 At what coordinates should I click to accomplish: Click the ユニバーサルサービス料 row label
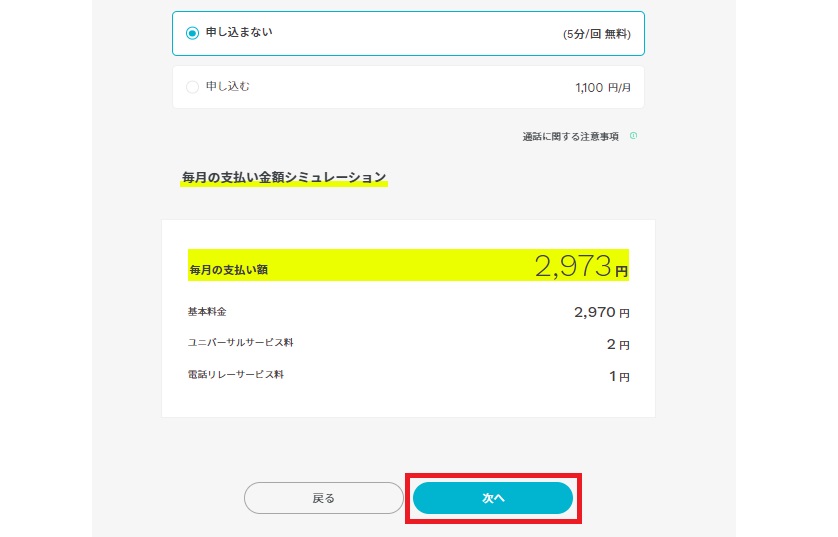click(x=240, y=343)
